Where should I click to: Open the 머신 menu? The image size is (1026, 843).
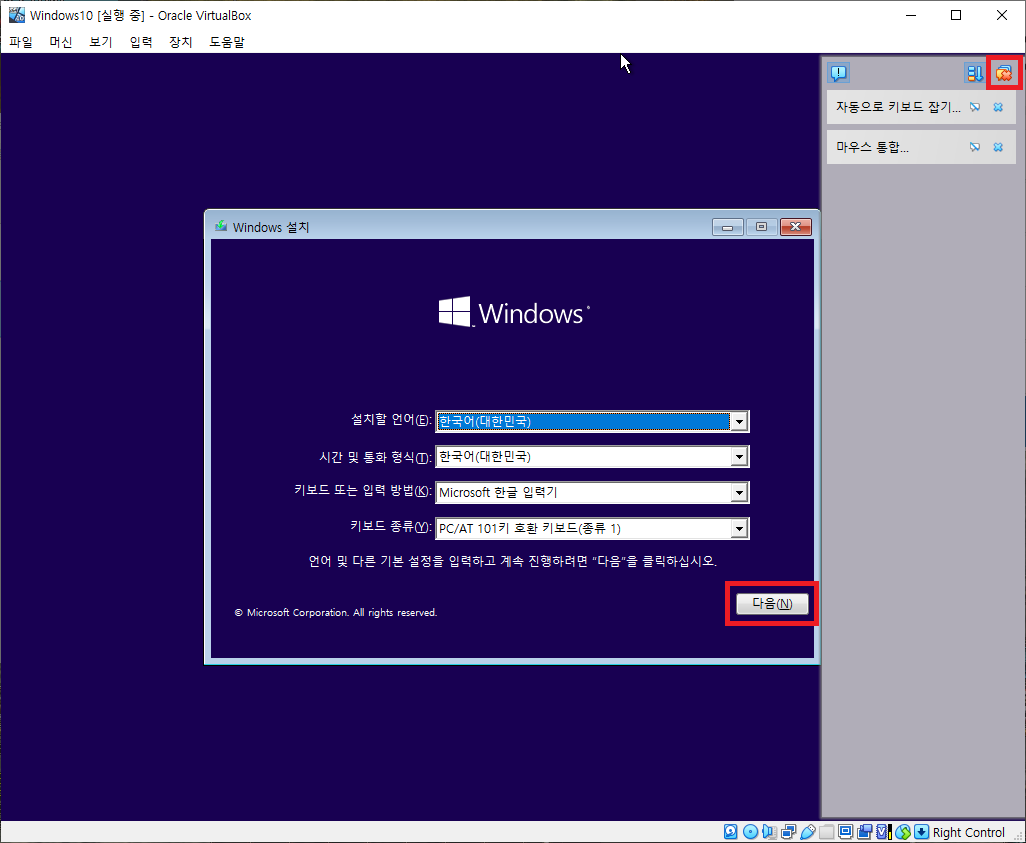pyautogui.click(x=61, y=42)
